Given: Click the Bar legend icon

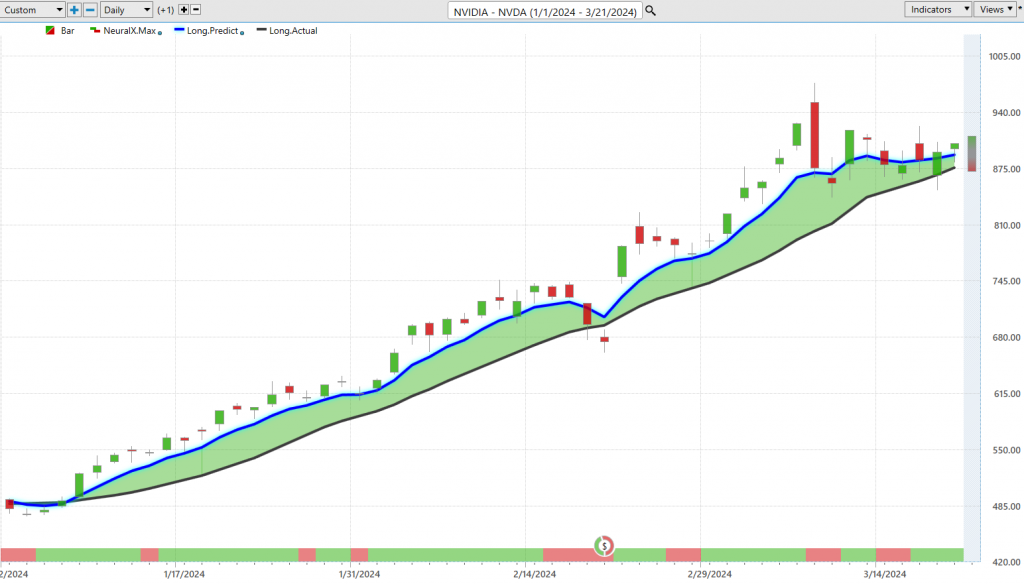Looking at the screenshot, I should tap(50, 31).
